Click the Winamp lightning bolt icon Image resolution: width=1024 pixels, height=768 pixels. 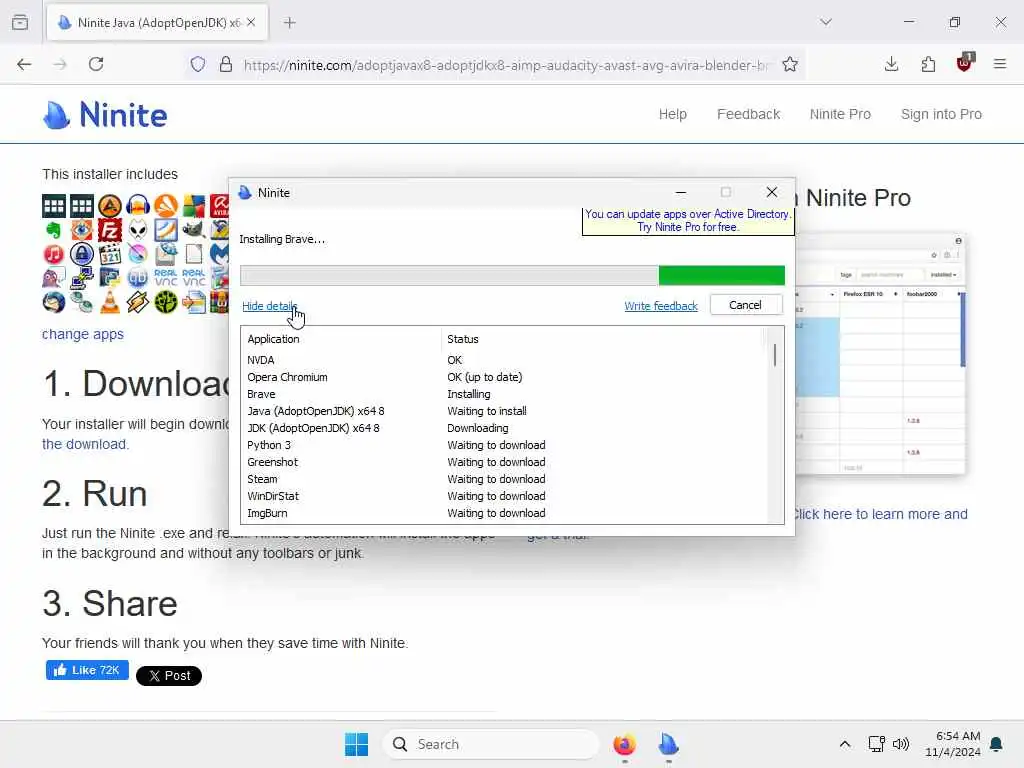pos(138,302)
